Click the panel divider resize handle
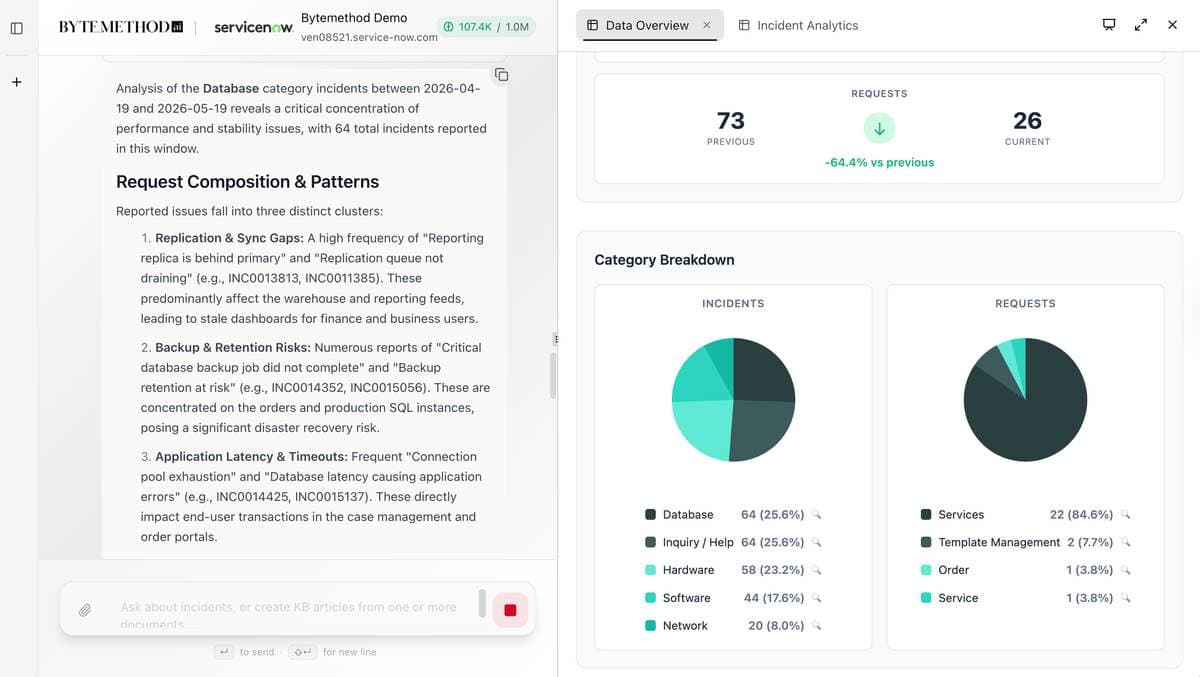The image size is (1200, 677). (557, 340)
